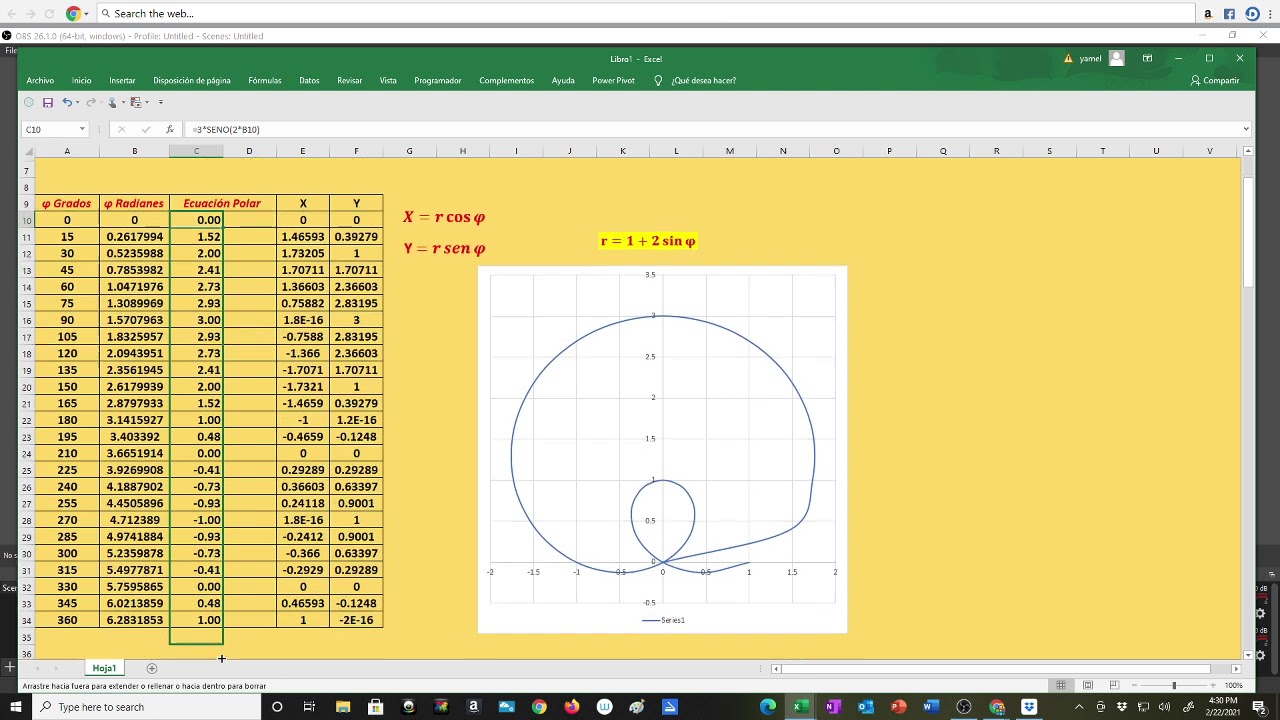Open the yamel account profile
The width and height of the screenshot is (1280, 720).
1102,58
